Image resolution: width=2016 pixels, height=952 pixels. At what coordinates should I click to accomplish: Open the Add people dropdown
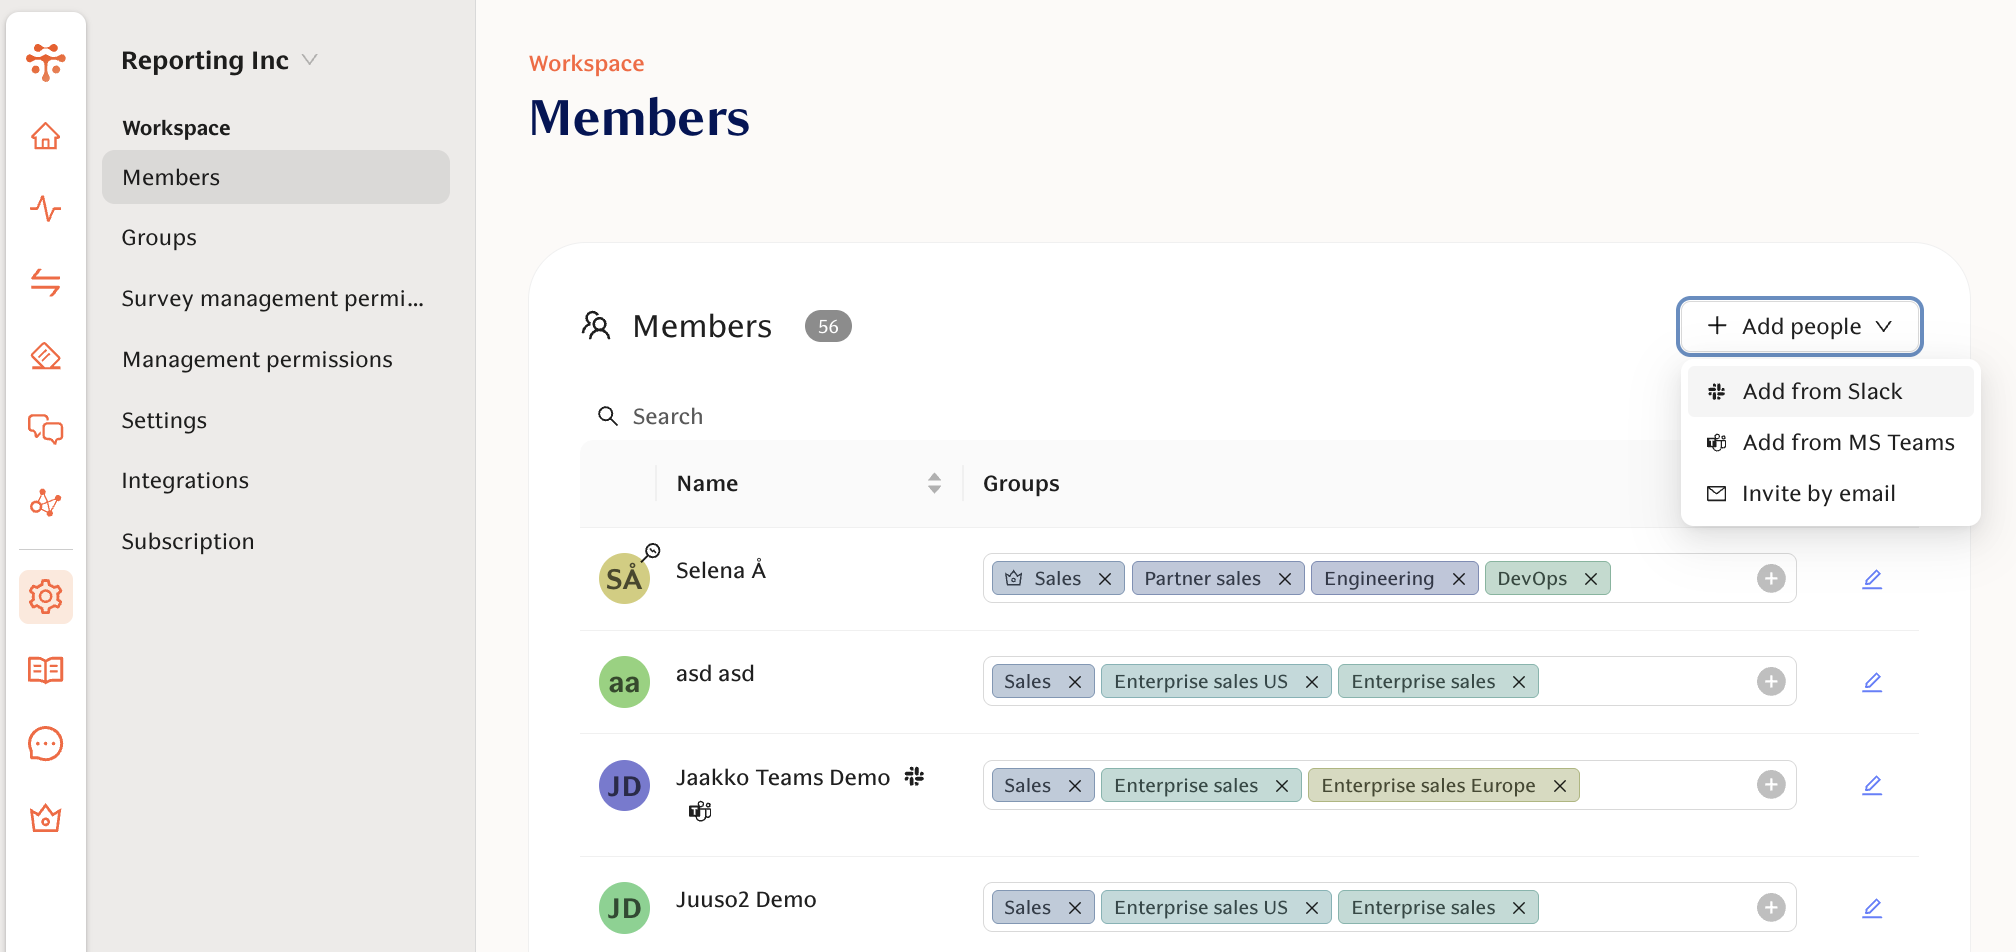(1799, 326)
